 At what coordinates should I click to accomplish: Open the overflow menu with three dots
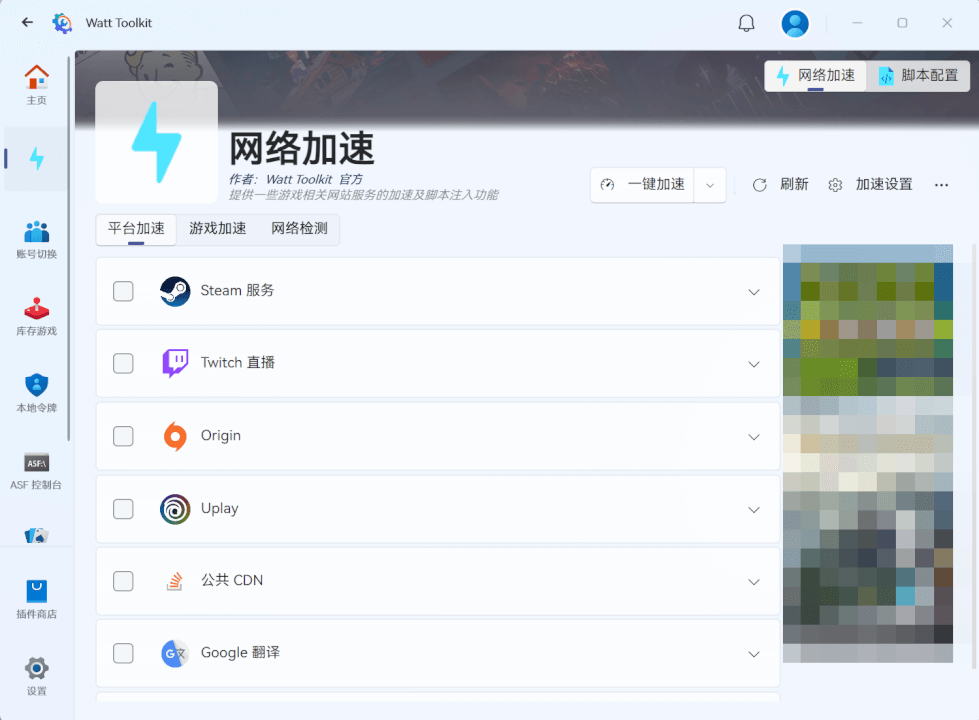(x=940, y=185)
